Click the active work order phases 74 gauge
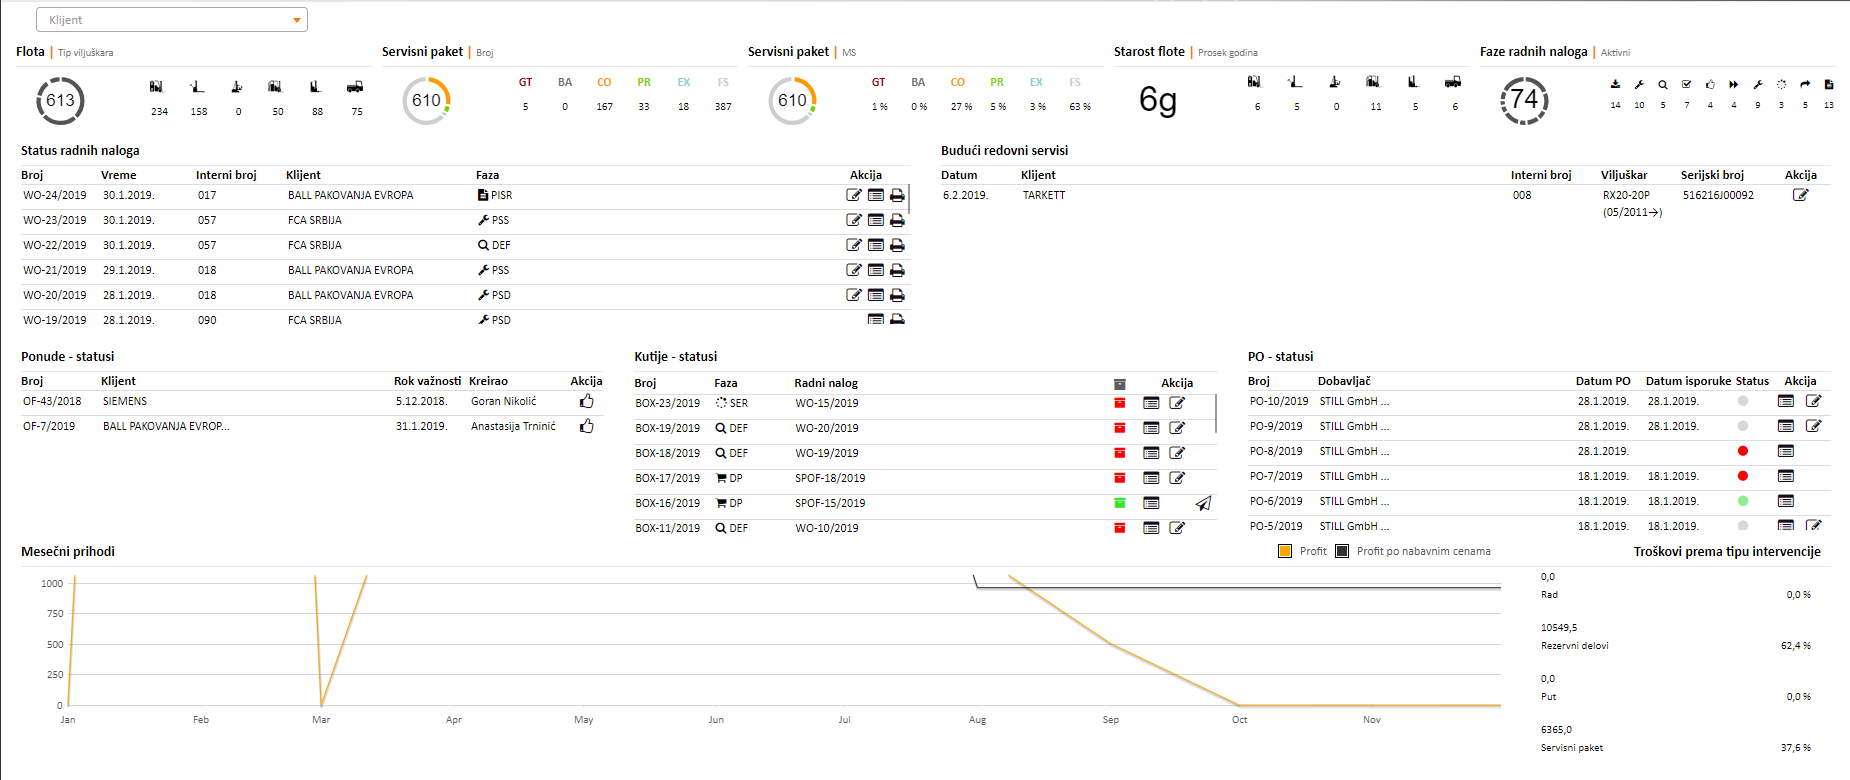 [1524, 100]
